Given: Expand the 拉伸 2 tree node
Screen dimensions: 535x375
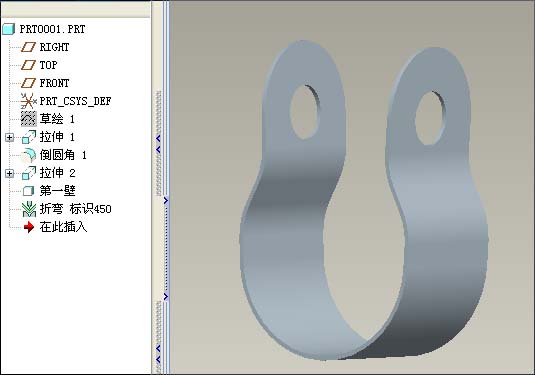Looking at the screenshot, I should 10,173.
